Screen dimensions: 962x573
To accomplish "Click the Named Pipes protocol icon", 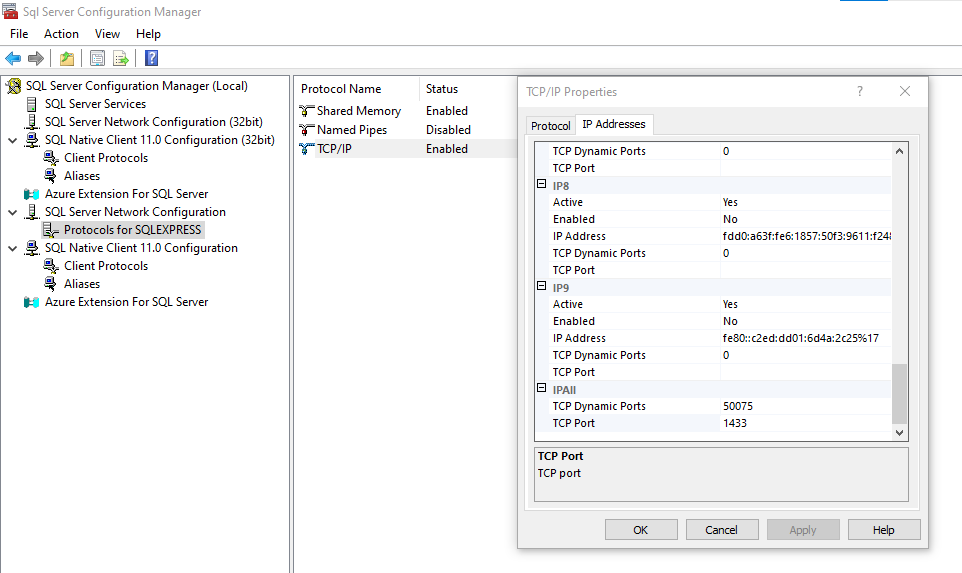I will point(307,130).
